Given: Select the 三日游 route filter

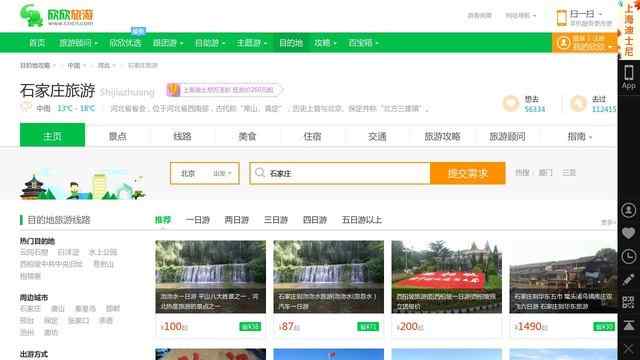Looking at the screenshot, I should point(276,220).
